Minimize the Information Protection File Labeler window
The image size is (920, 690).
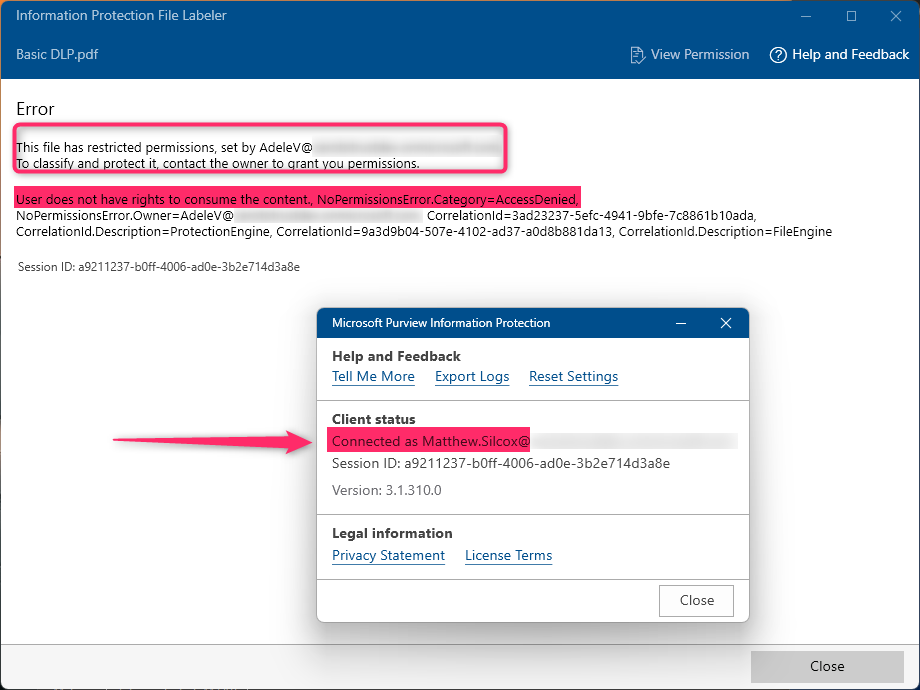click(806, 16)
